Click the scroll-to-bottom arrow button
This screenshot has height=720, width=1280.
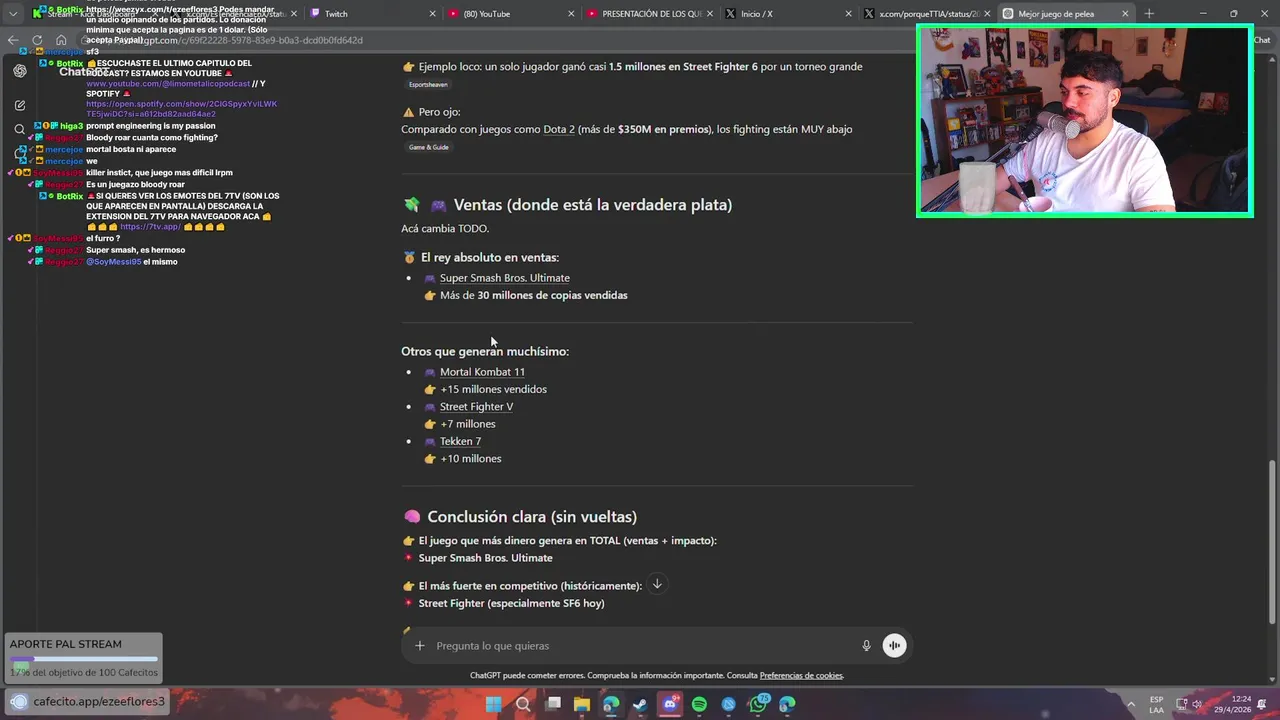click(x=657, y=584)
